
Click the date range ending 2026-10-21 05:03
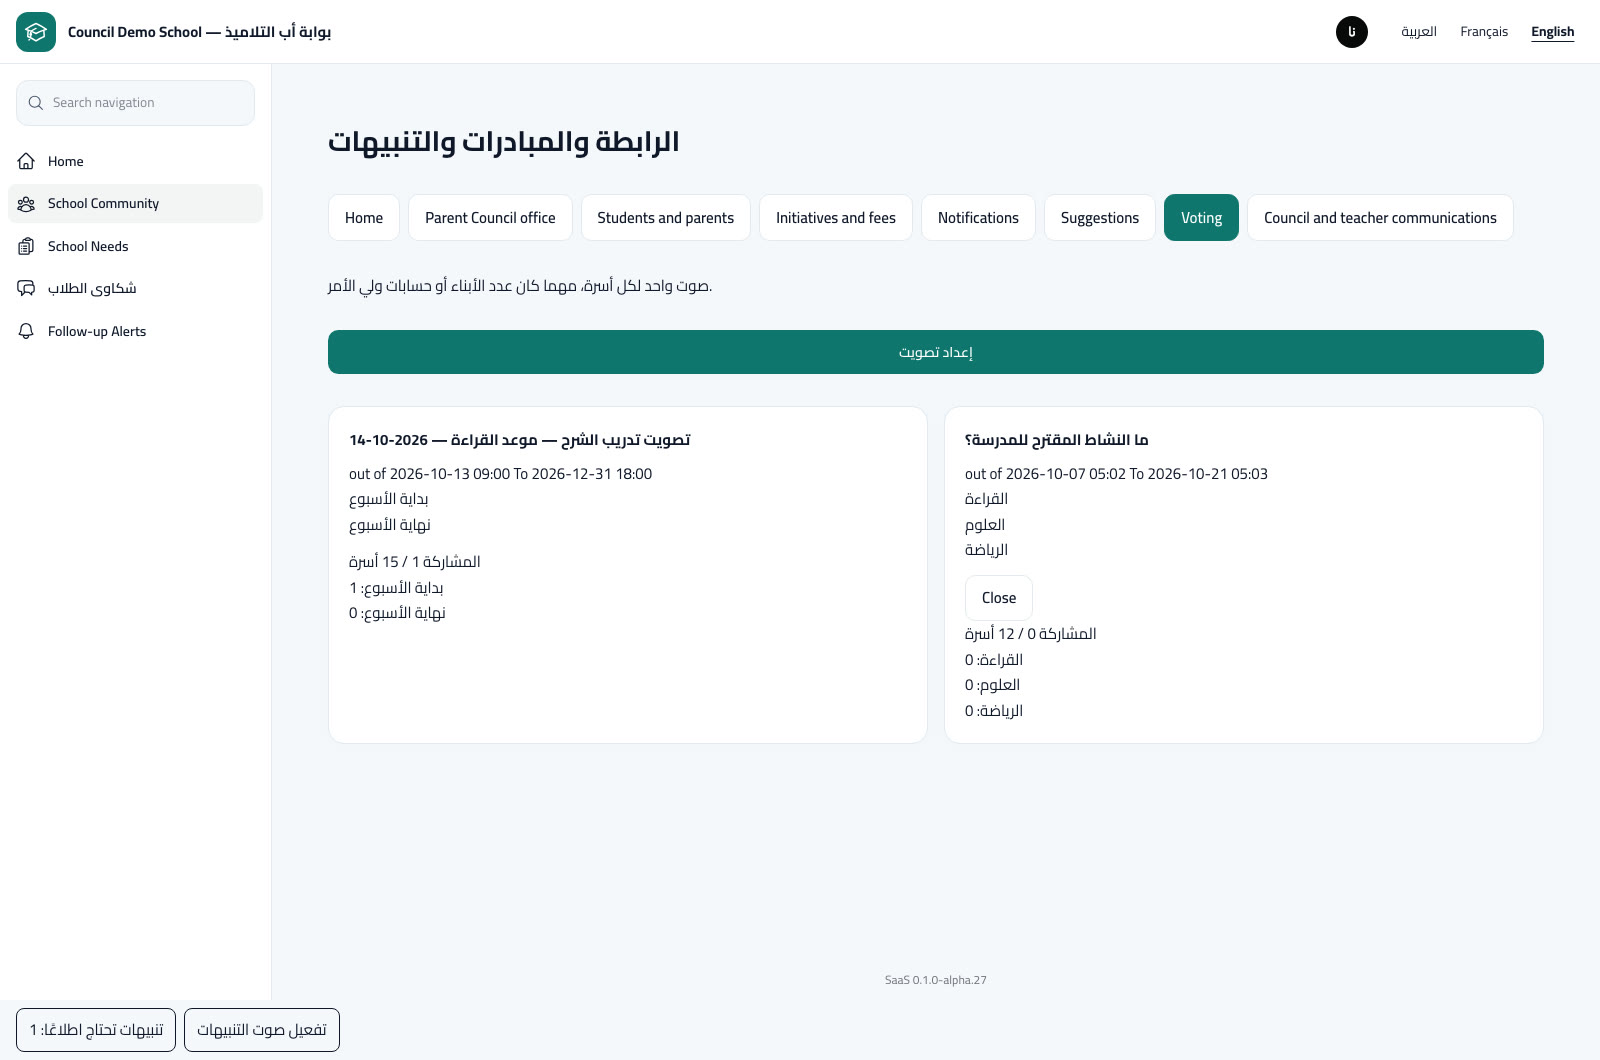click(x=1116, y=474)
